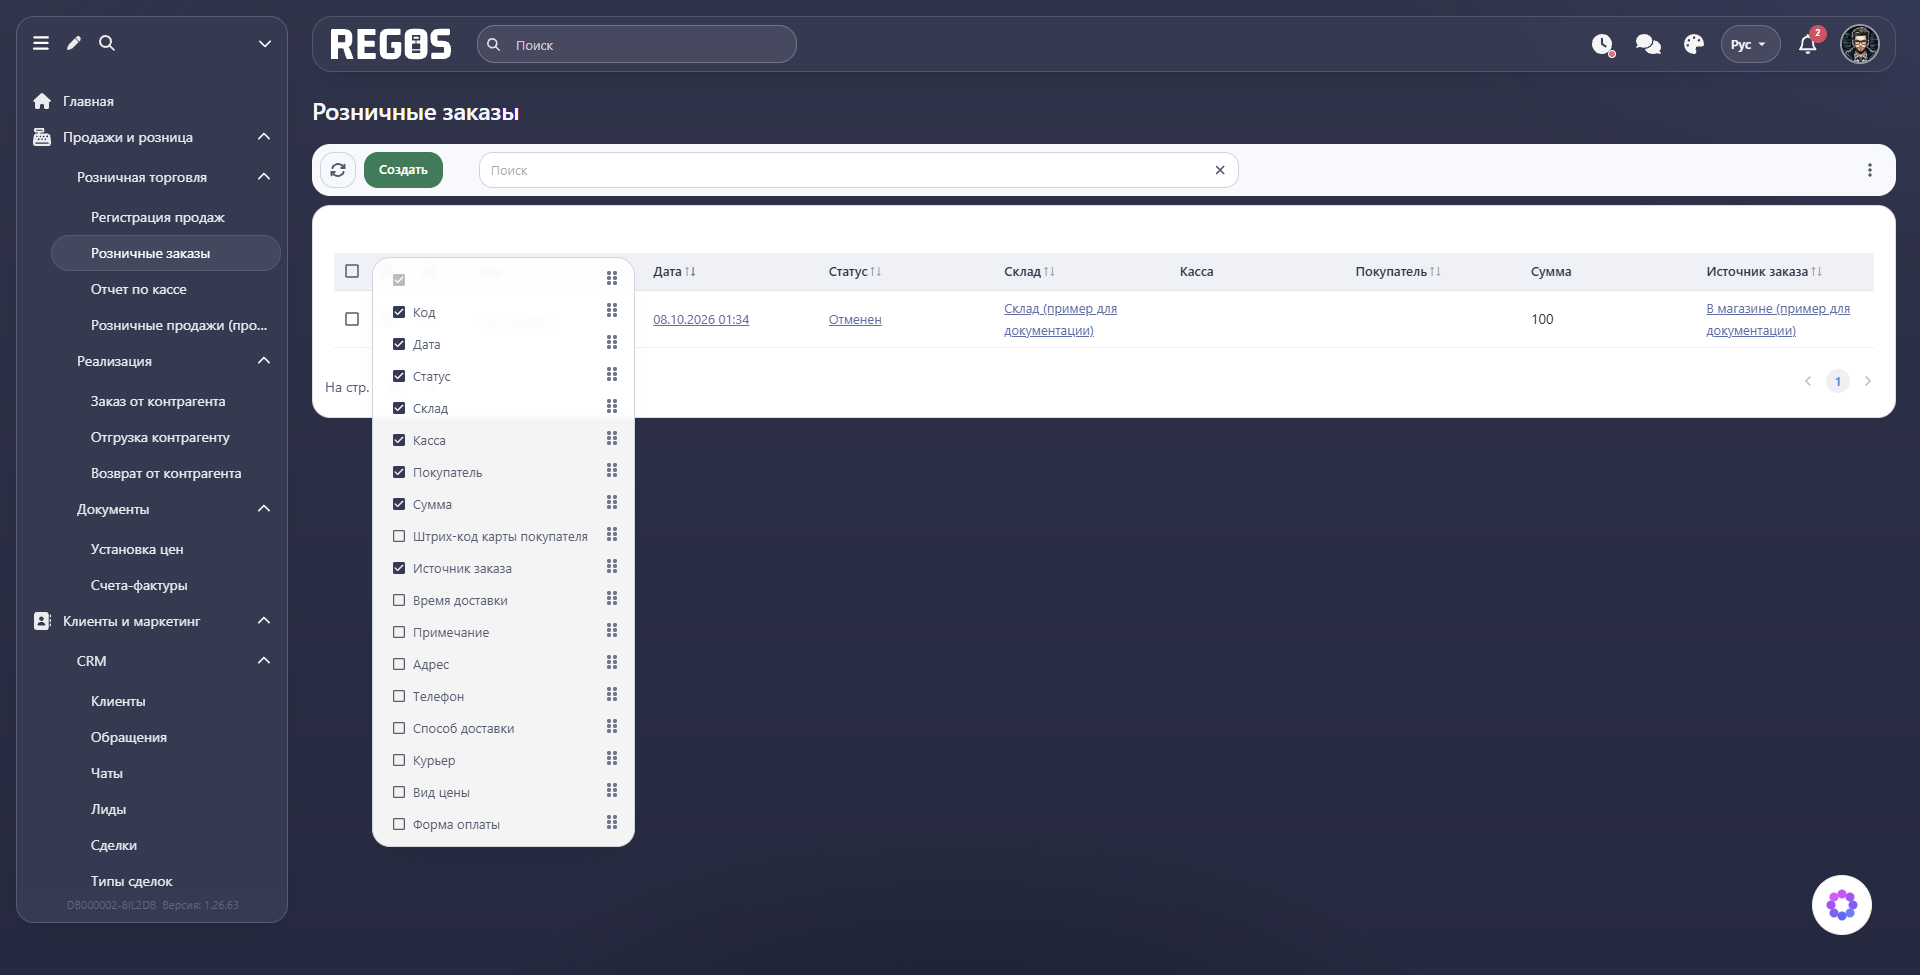Collapse the Документы group
This screenshot has height=975, width=1920.
click(264, 509)
